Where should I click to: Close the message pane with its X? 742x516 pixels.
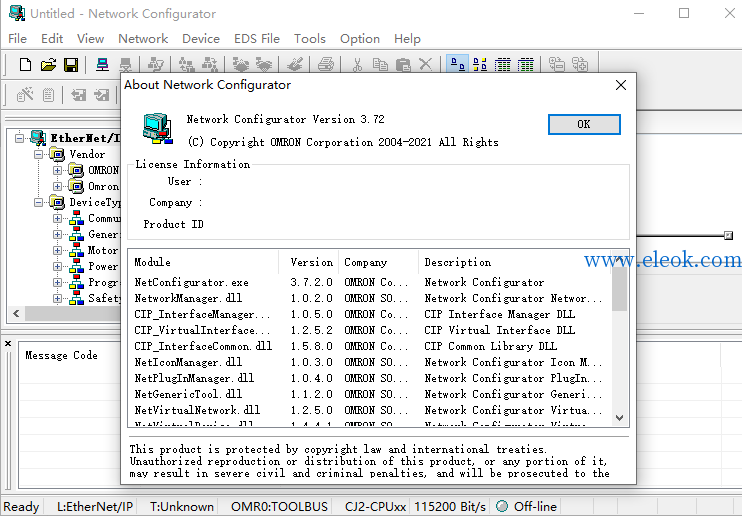[x=8, y=344]
